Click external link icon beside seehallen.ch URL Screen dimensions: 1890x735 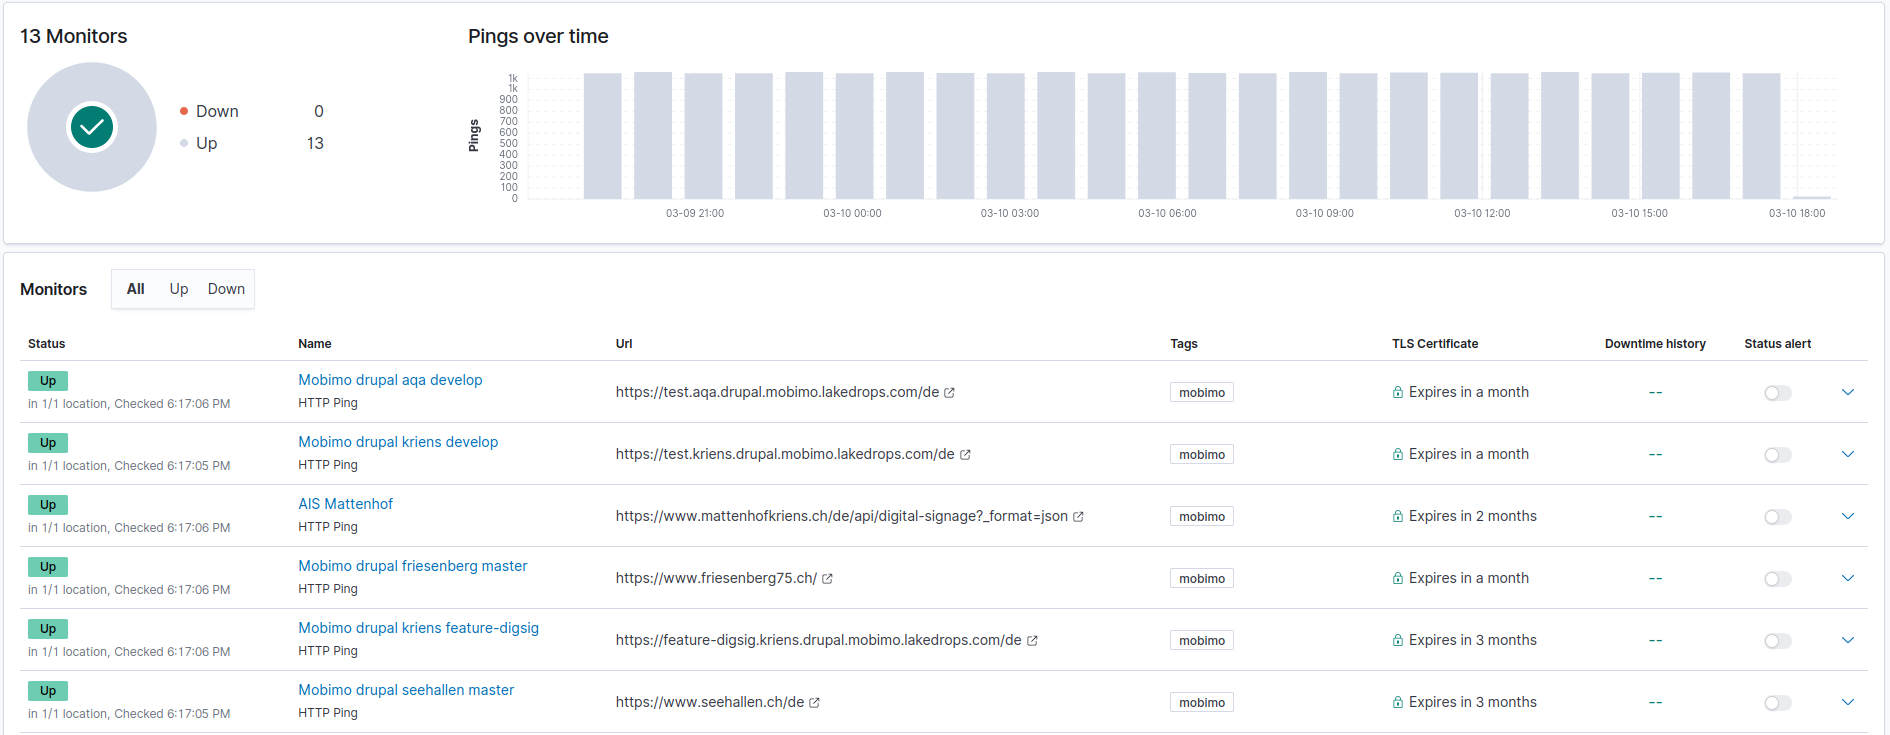tap(814, 703)
